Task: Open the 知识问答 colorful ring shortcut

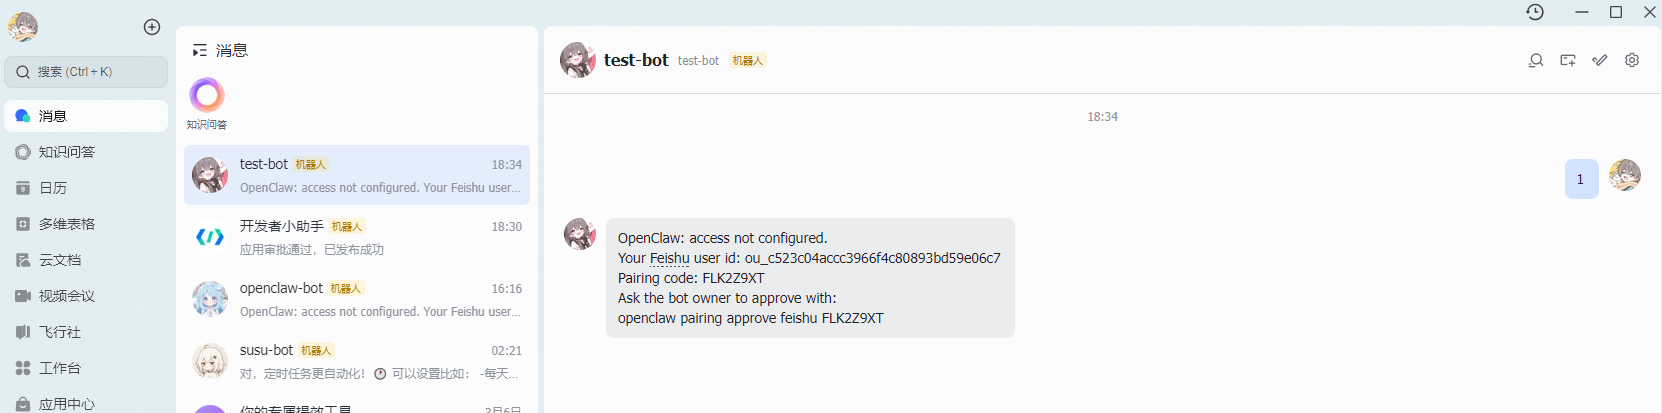Action: point(207,96)
